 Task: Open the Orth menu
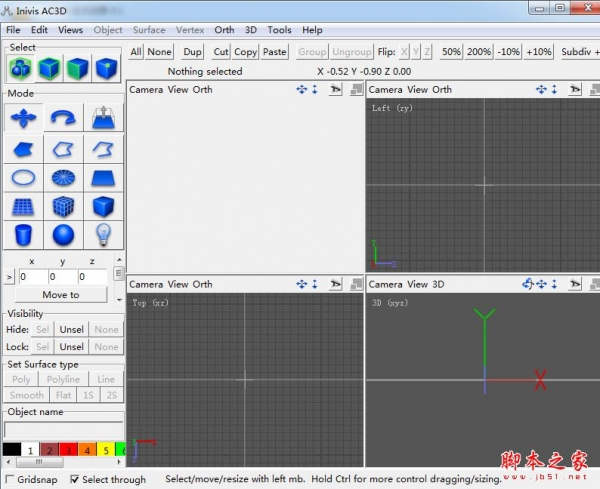[224, 30]
